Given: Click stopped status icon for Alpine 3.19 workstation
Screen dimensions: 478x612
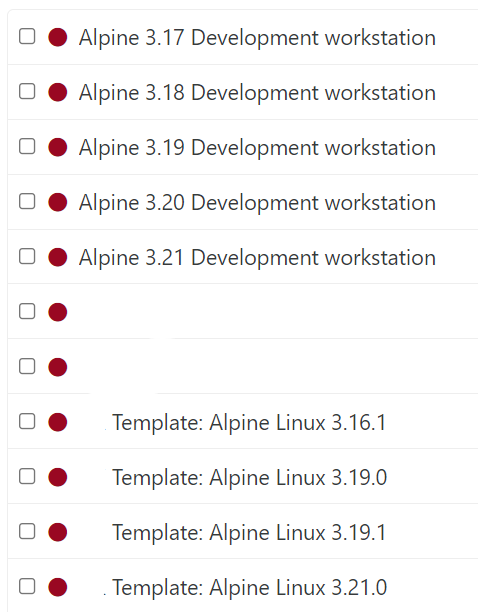Looking at the screenshot, I should [x=58, y=148].
